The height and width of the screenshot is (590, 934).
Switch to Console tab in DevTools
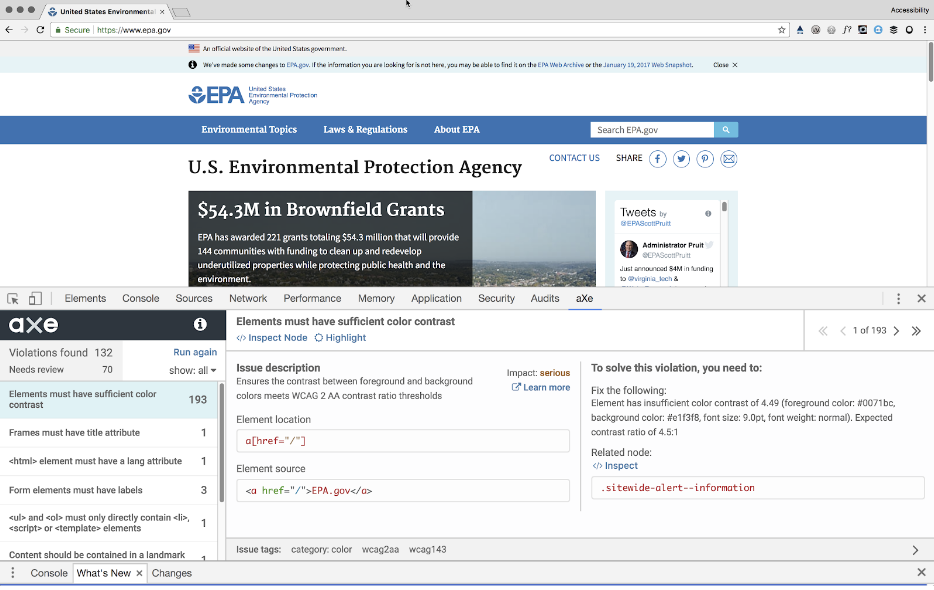141,299
